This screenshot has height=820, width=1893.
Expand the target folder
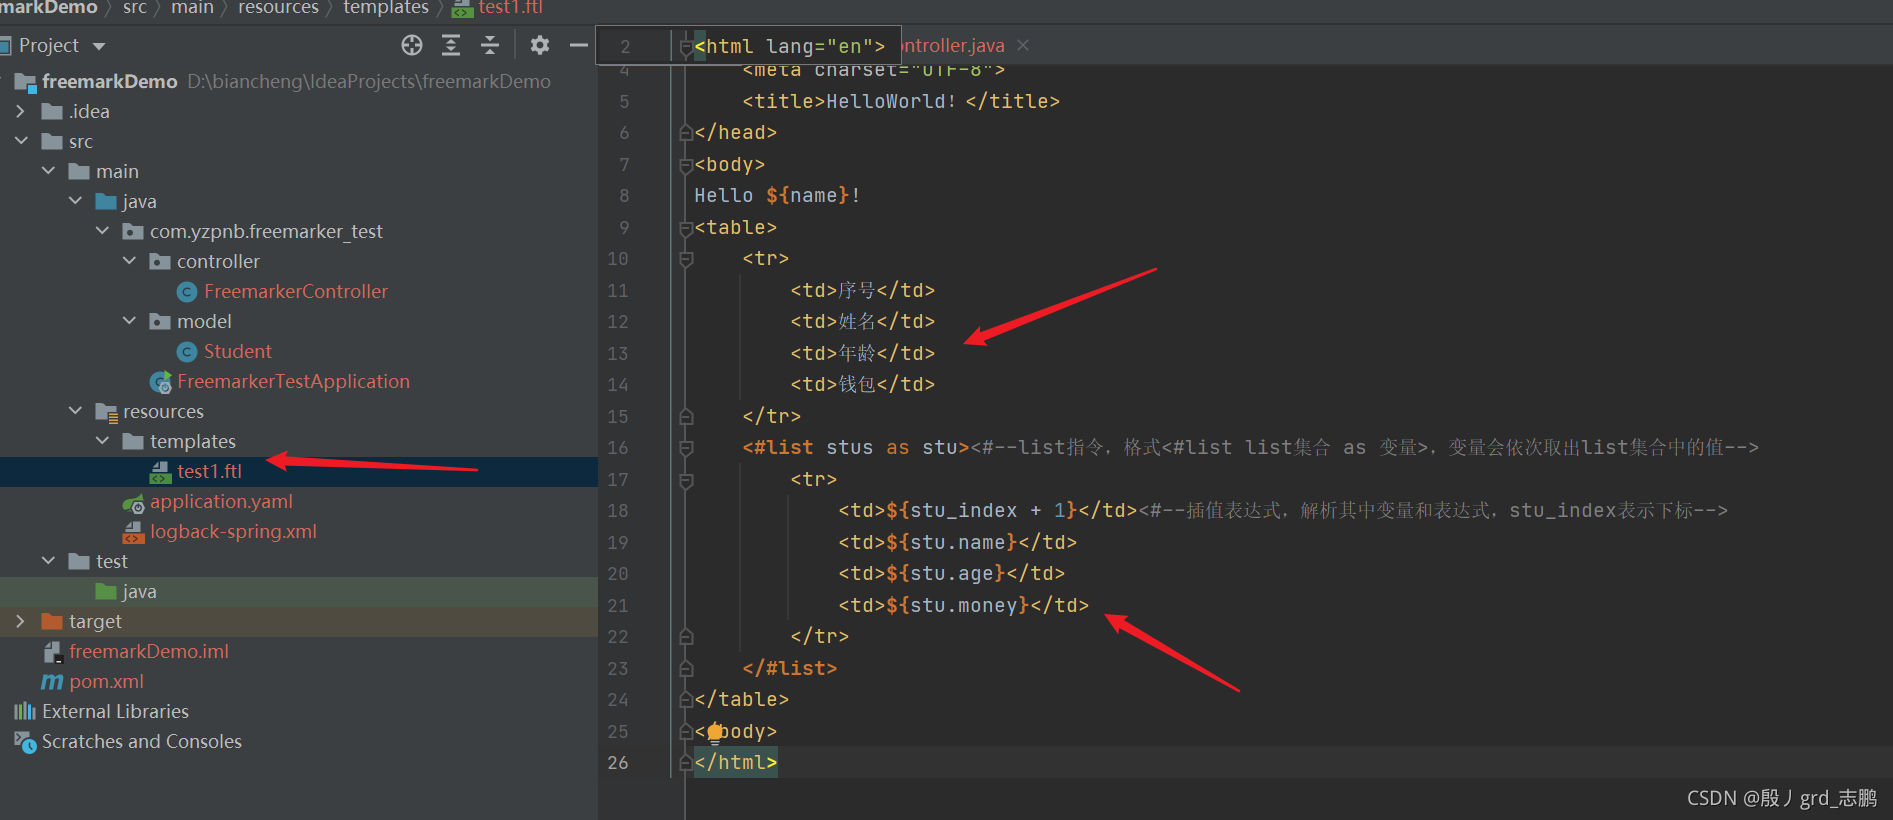20,621
